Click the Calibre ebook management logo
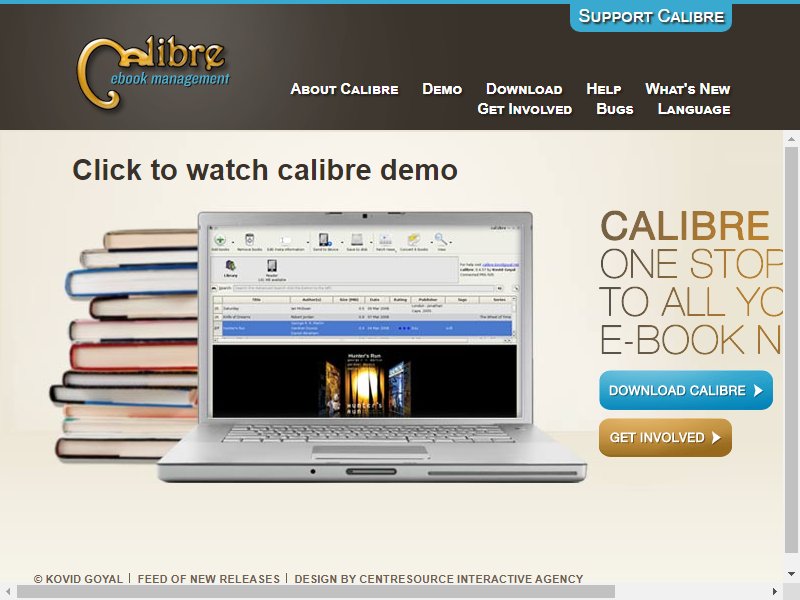 pyautogui.click(x=153, y=72)
